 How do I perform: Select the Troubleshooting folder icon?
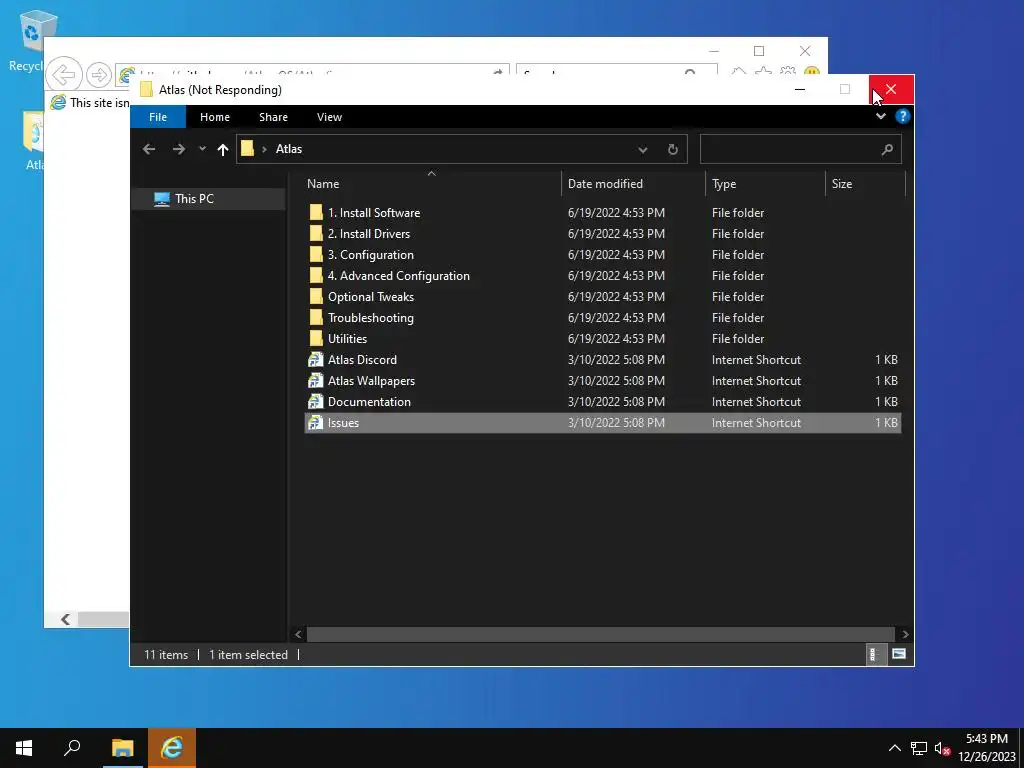316,317
